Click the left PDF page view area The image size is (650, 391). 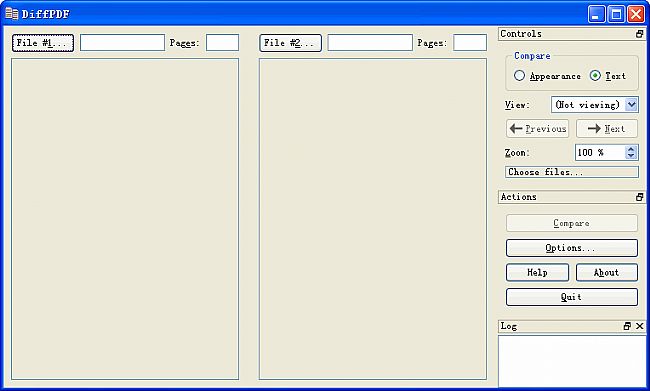click(x=125, y=219)
